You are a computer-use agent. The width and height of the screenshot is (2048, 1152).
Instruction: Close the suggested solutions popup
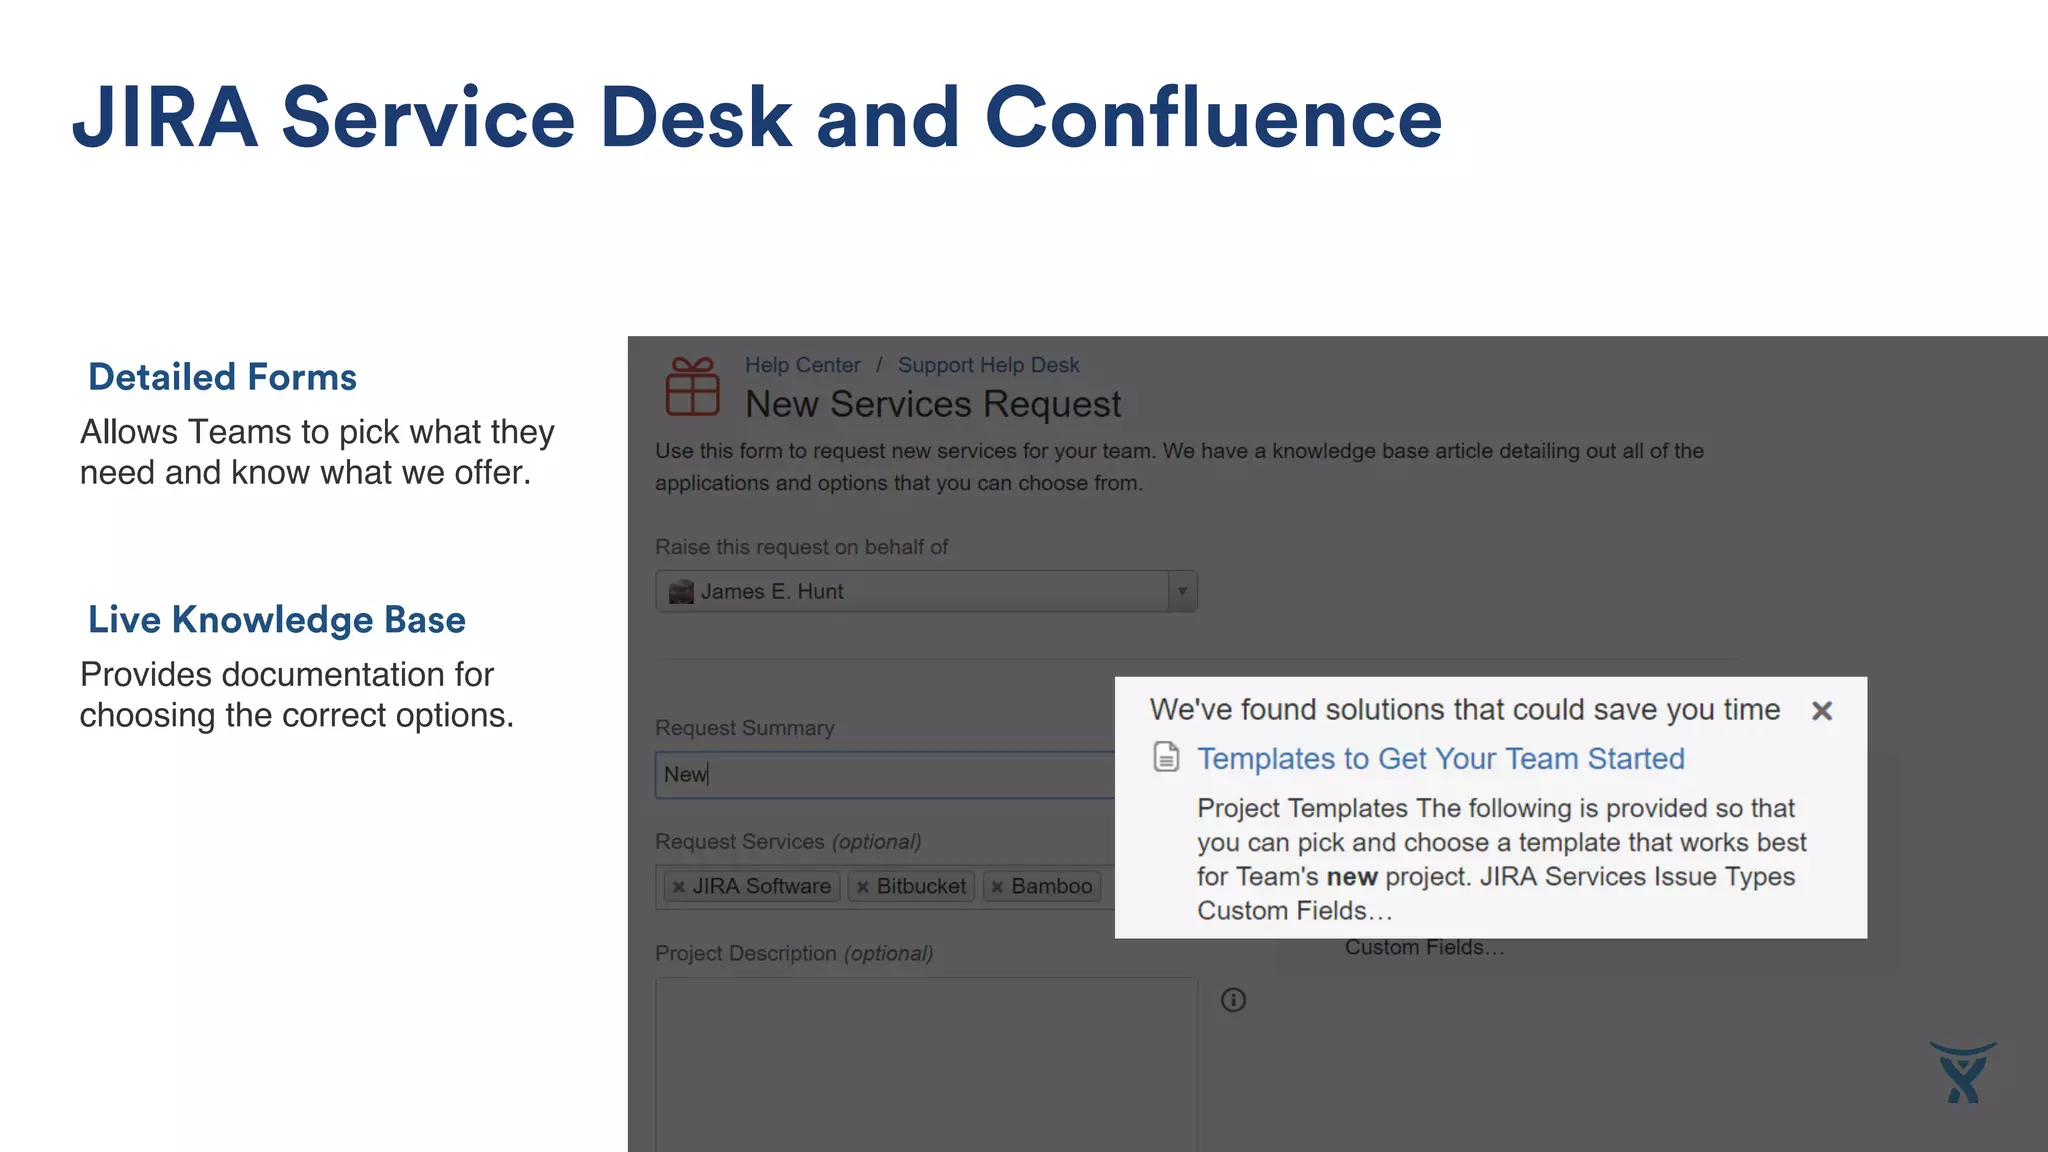[1822, 711]
